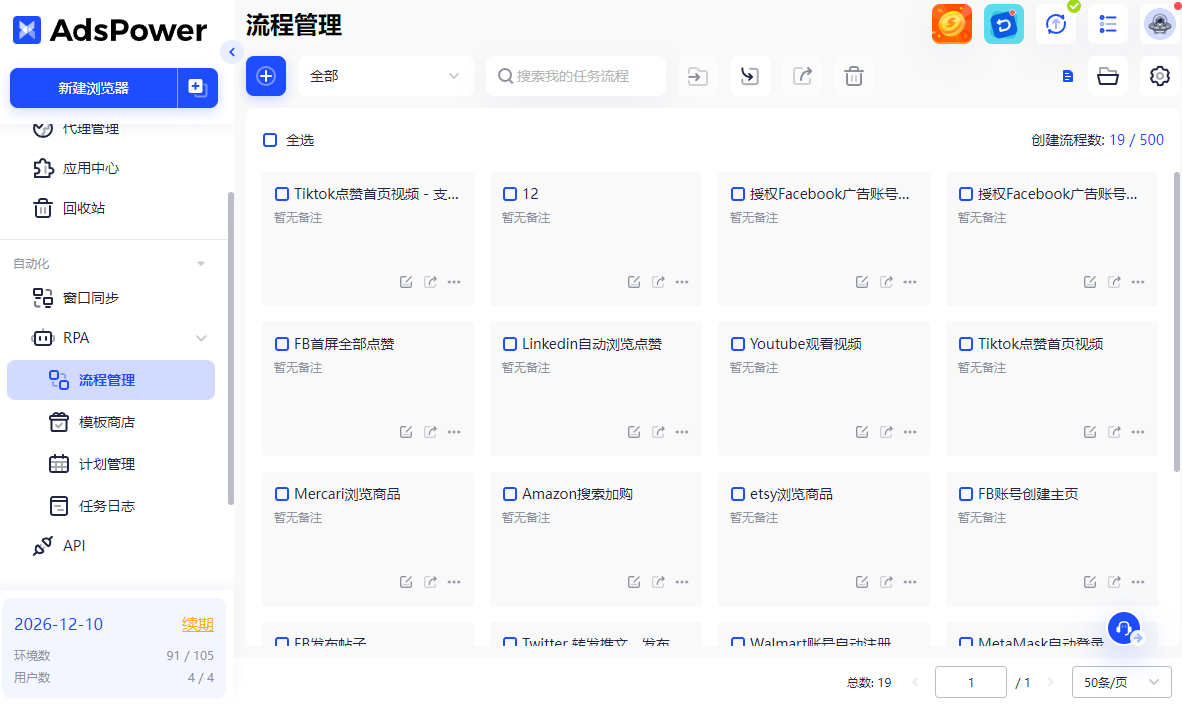Open more options on card named 12

682,282
